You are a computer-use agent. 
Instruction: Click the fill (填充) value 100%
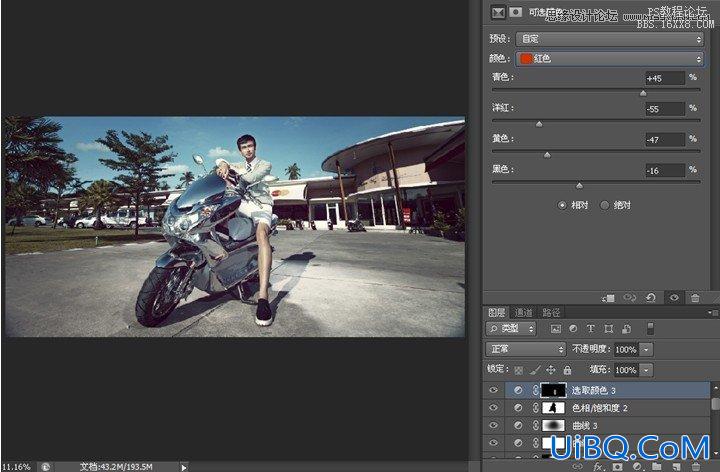coord(626,370)
